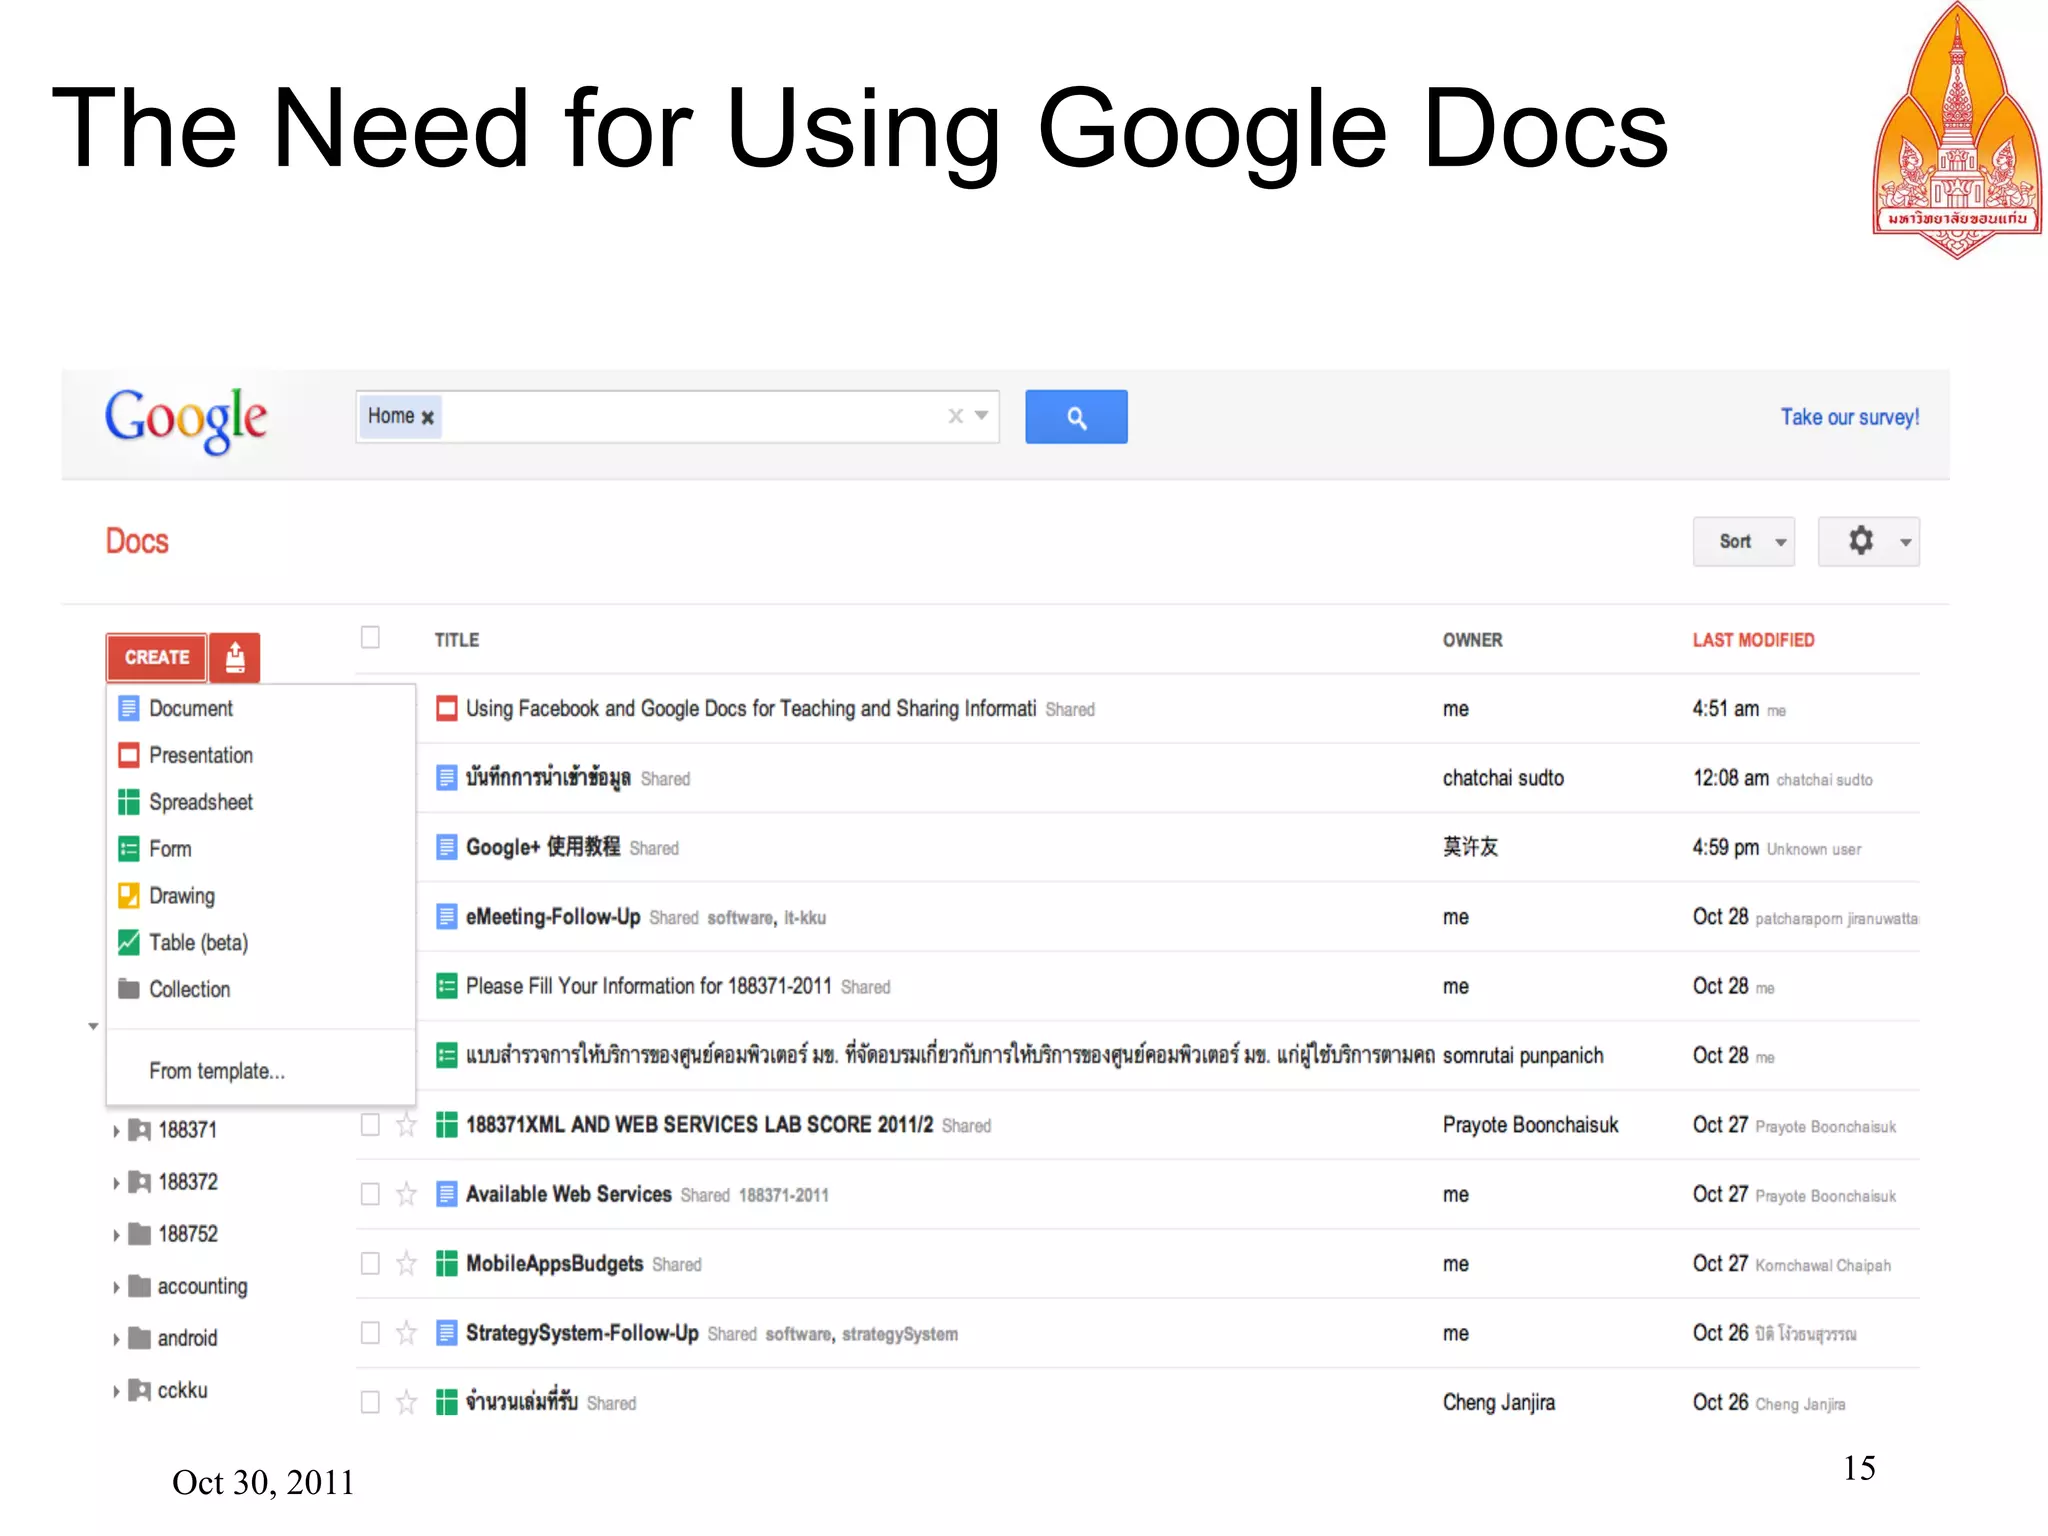
Task: Create a new Drawing
Action: [260, 896]
